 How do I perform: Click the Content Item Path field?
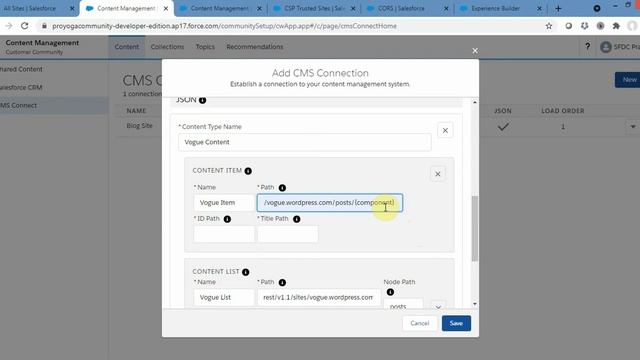coord(330,203)
